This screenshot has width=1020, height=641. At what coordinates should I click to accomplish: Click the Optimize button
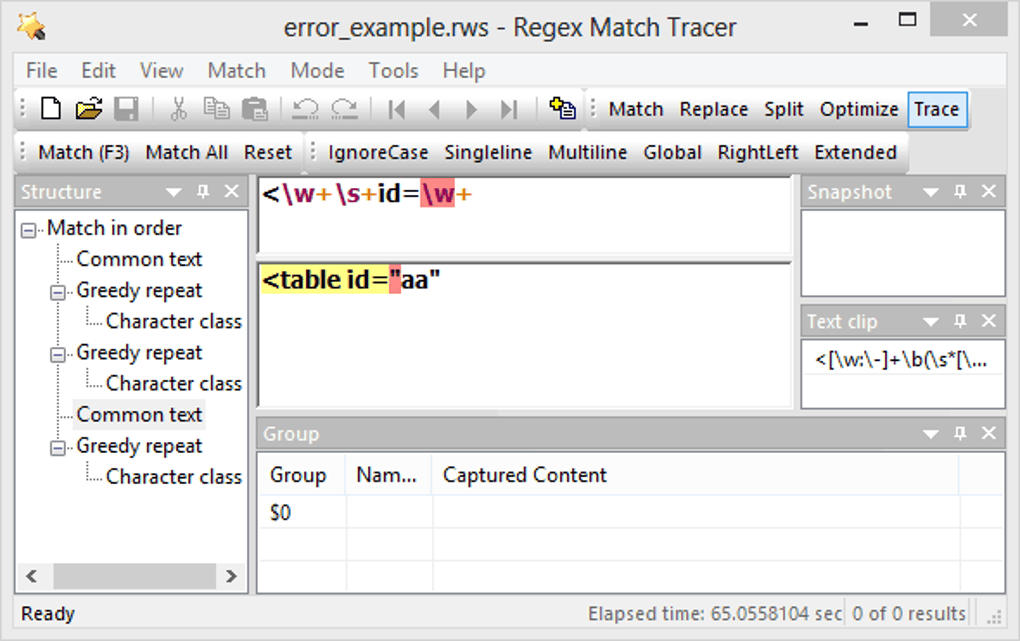pos(859,109)
